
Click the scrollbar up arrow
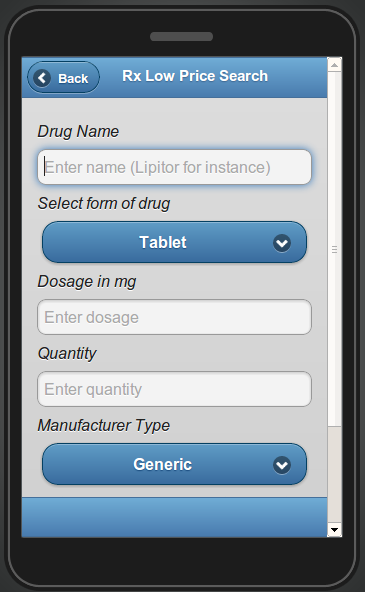coord(334,65)
